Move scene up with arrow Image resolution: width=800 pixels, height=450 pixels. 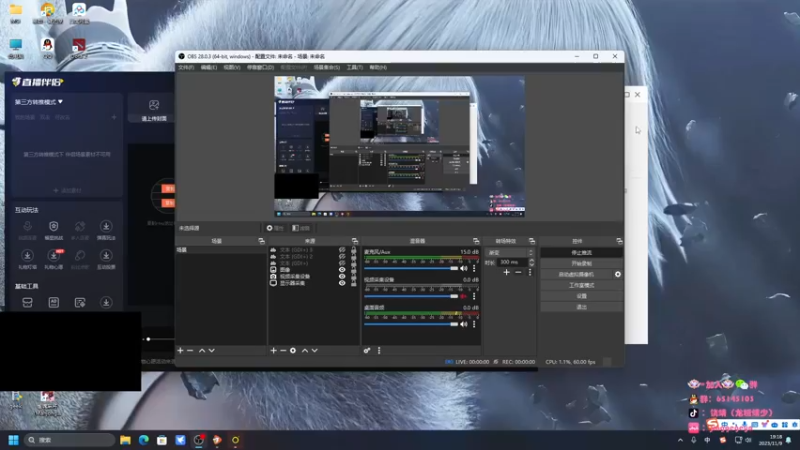point(202,351)
